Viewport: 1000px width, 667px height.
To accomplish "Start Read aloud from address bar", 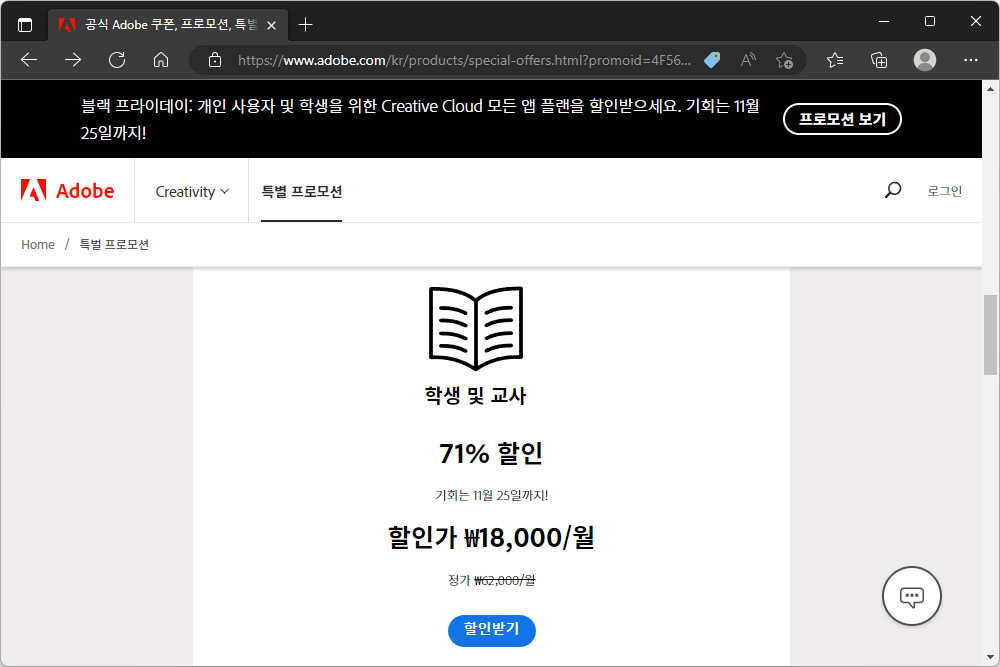I will click(x=748, y=60).
